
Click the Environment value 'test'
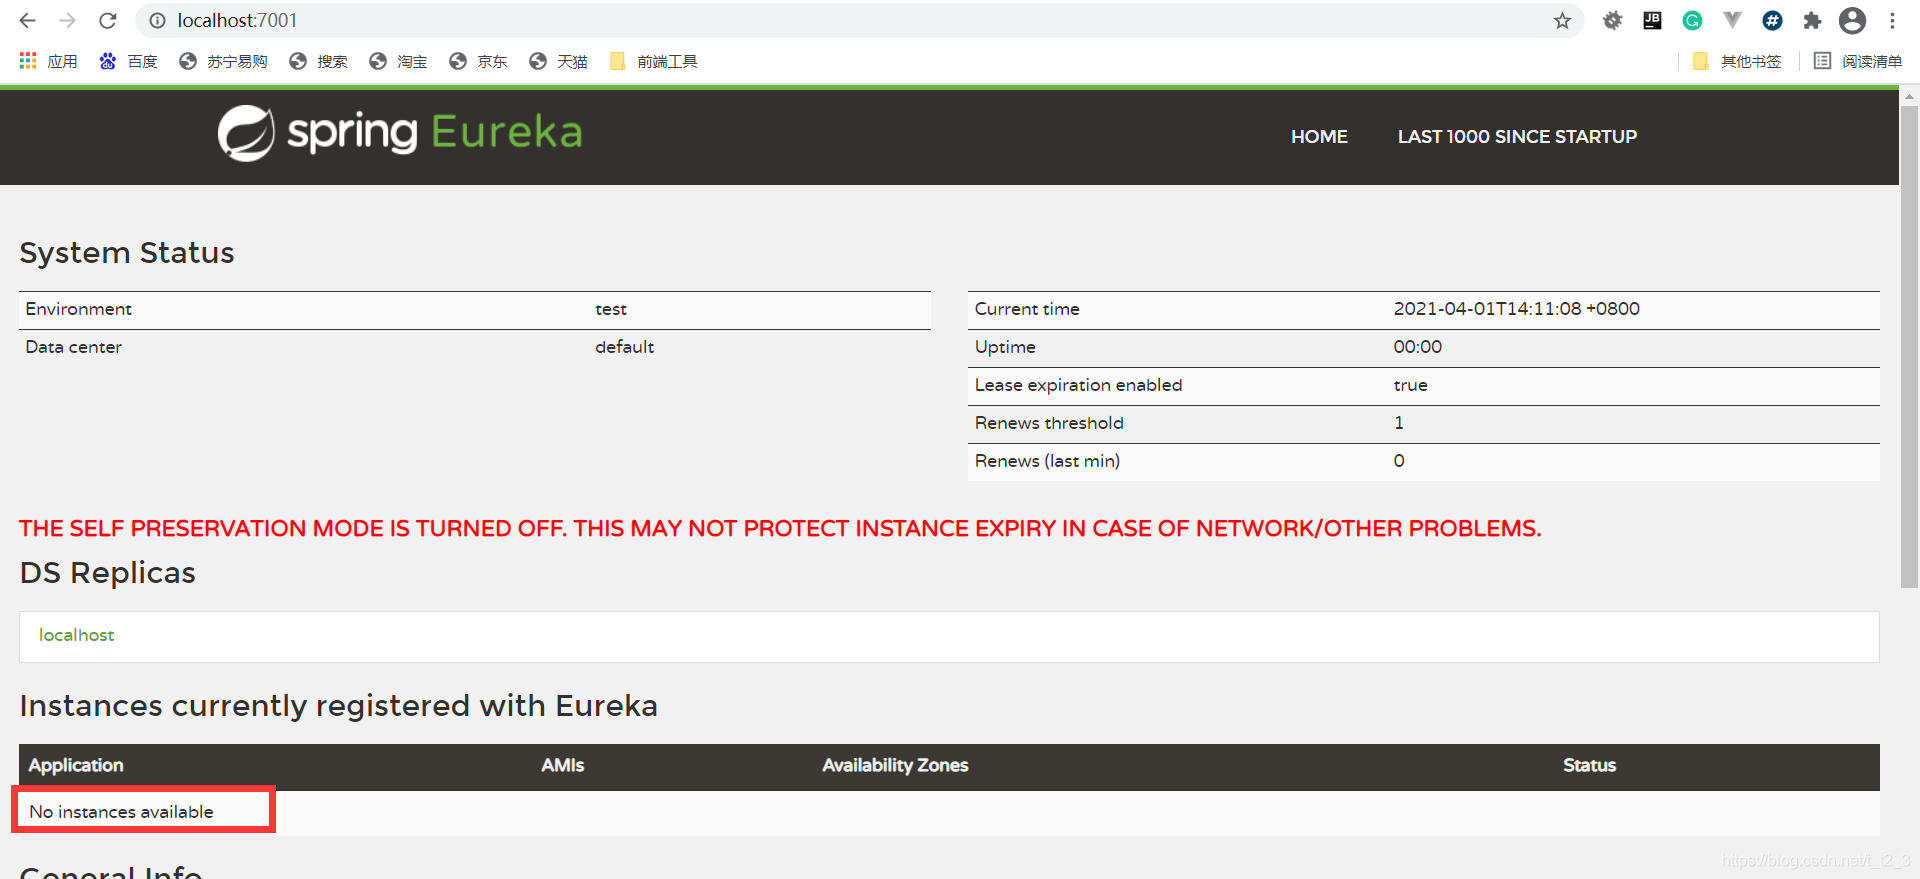(x=611, y=309)
